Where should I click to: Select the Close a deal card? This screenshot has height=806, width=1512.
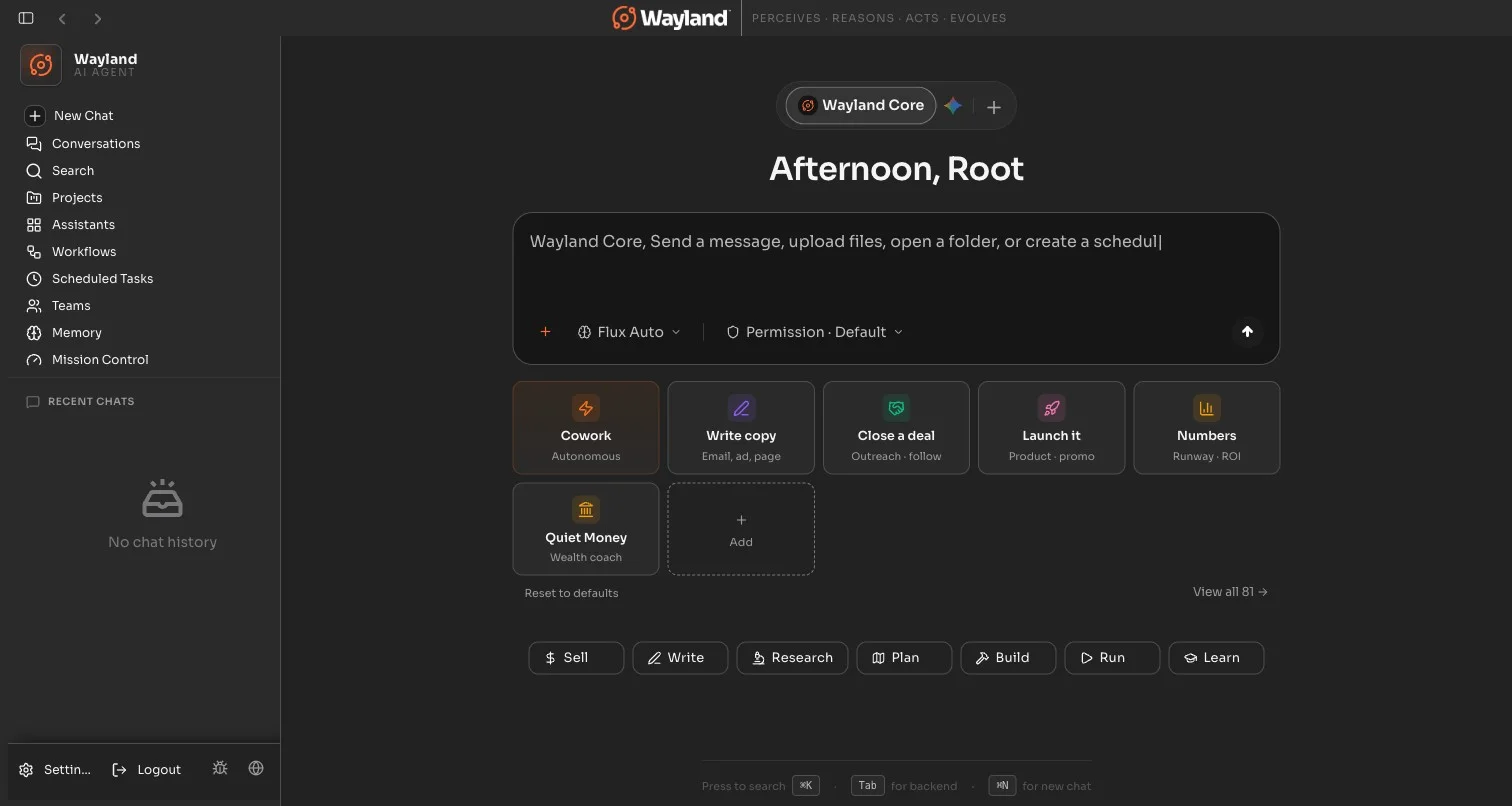(x=896, y=428)
